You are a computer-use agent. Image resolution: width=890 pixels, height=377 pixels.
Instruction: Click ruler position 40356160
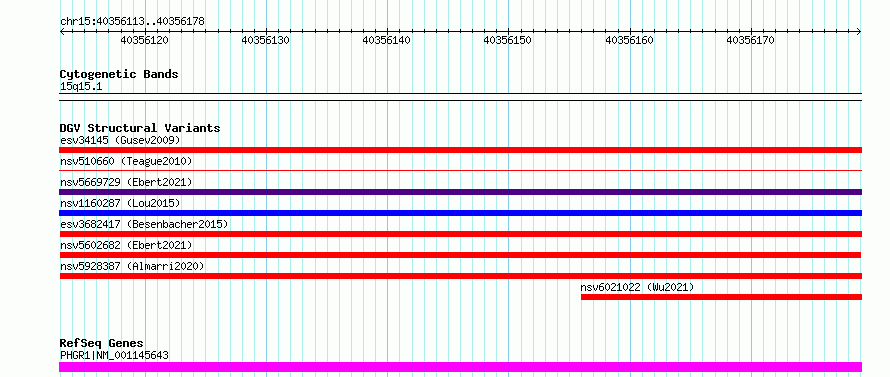click(x=629, y=40)
